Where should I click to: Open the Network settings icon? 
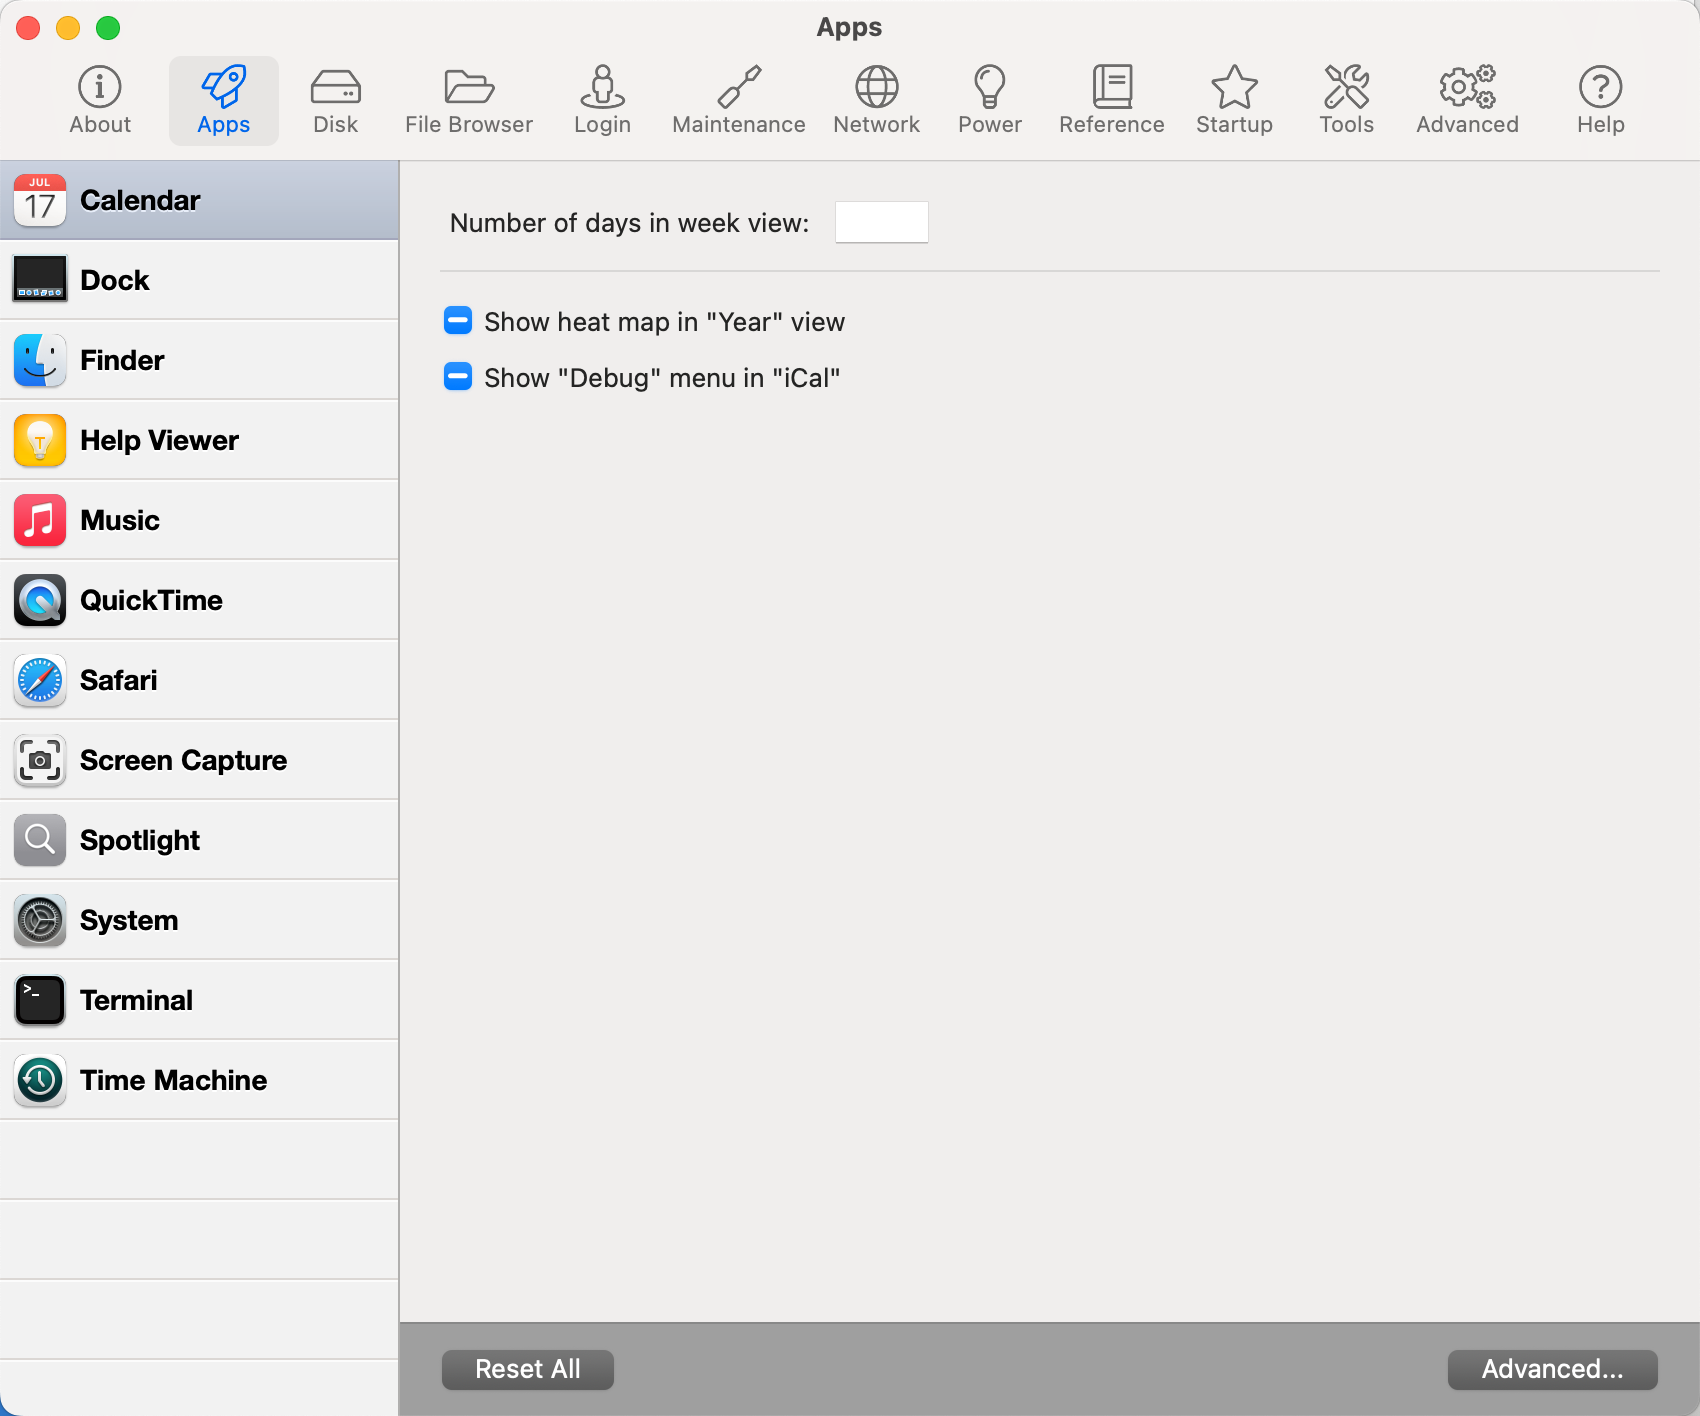(876, 99)
